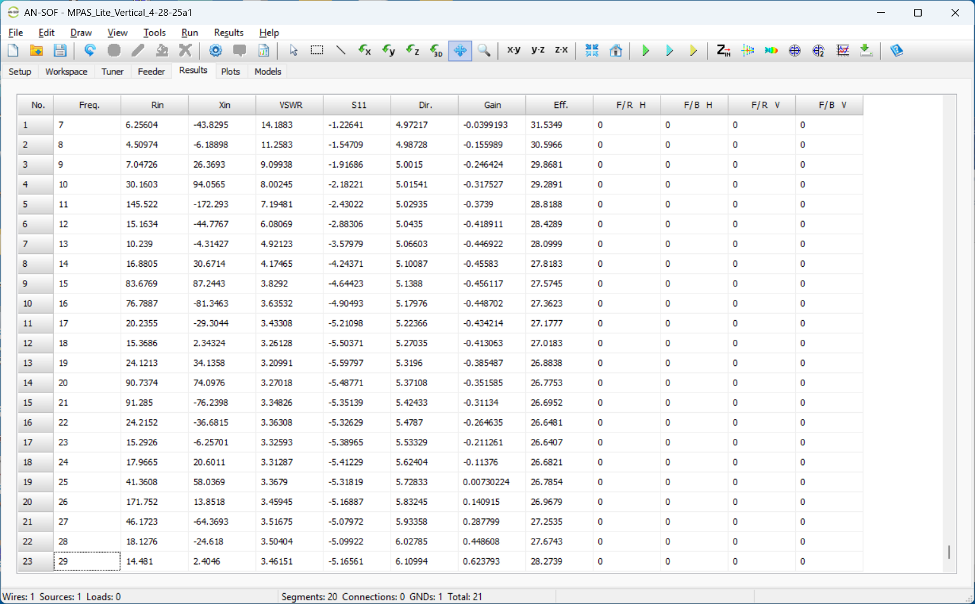
Task: Open the Run menu
Action: tap(190, 32)
